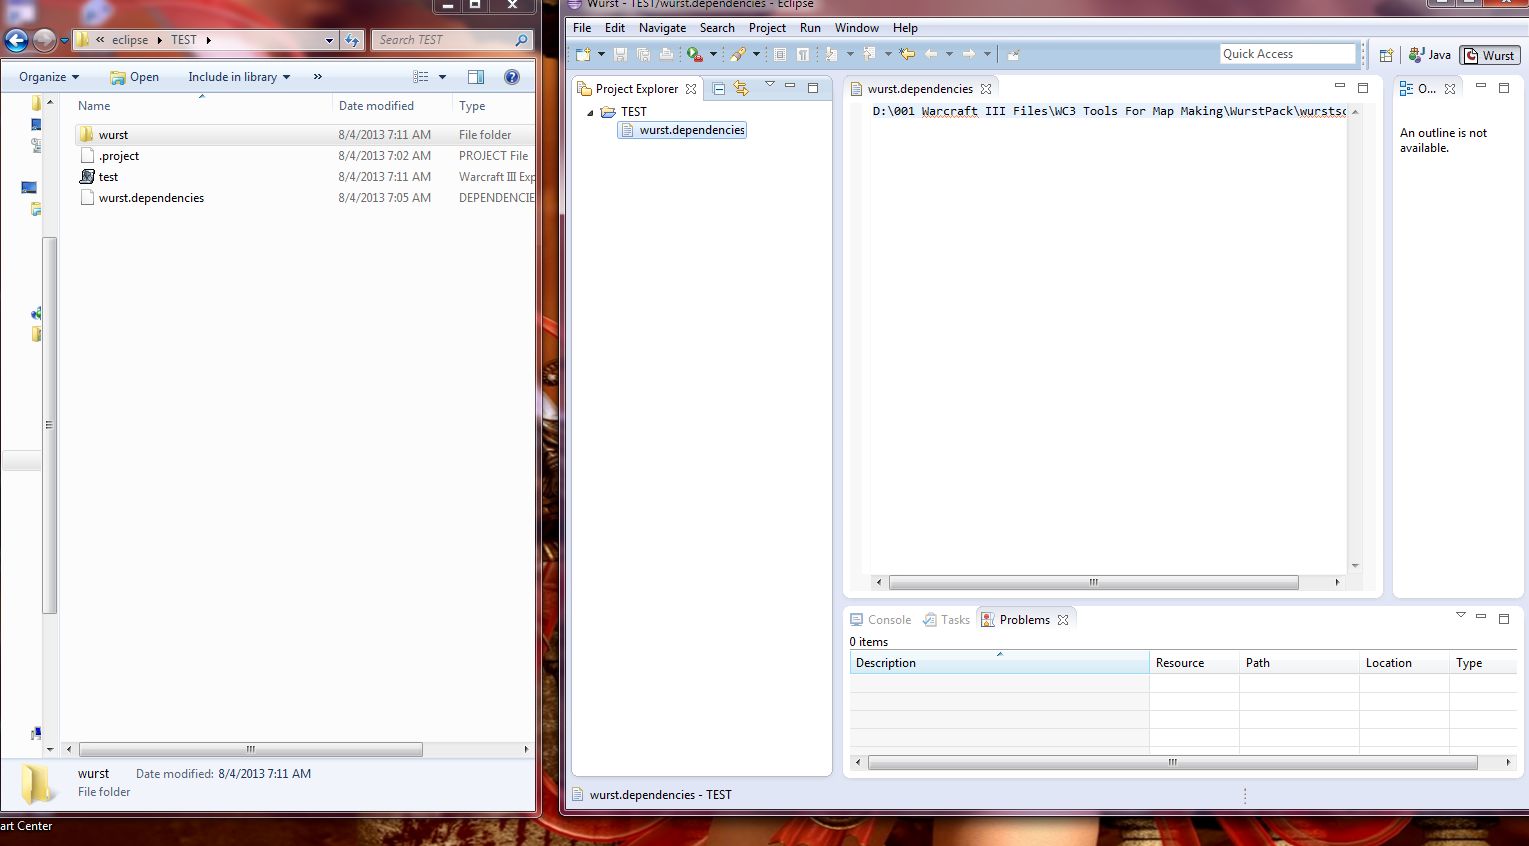Switch to the Java perspective
This screenshot has height=846, width=1529.
(1430, 55)
